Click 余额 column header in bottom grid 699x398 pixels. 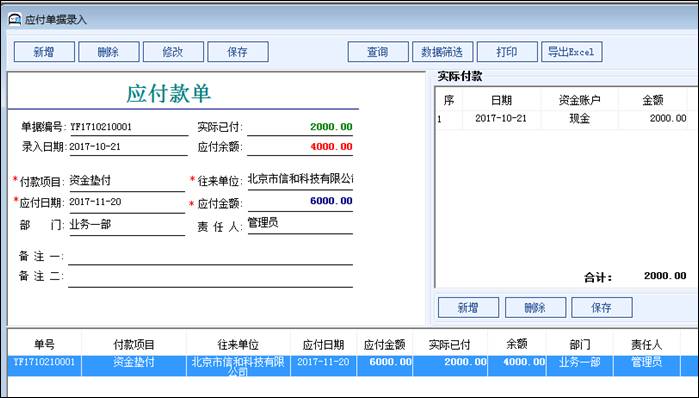point(517,345)
